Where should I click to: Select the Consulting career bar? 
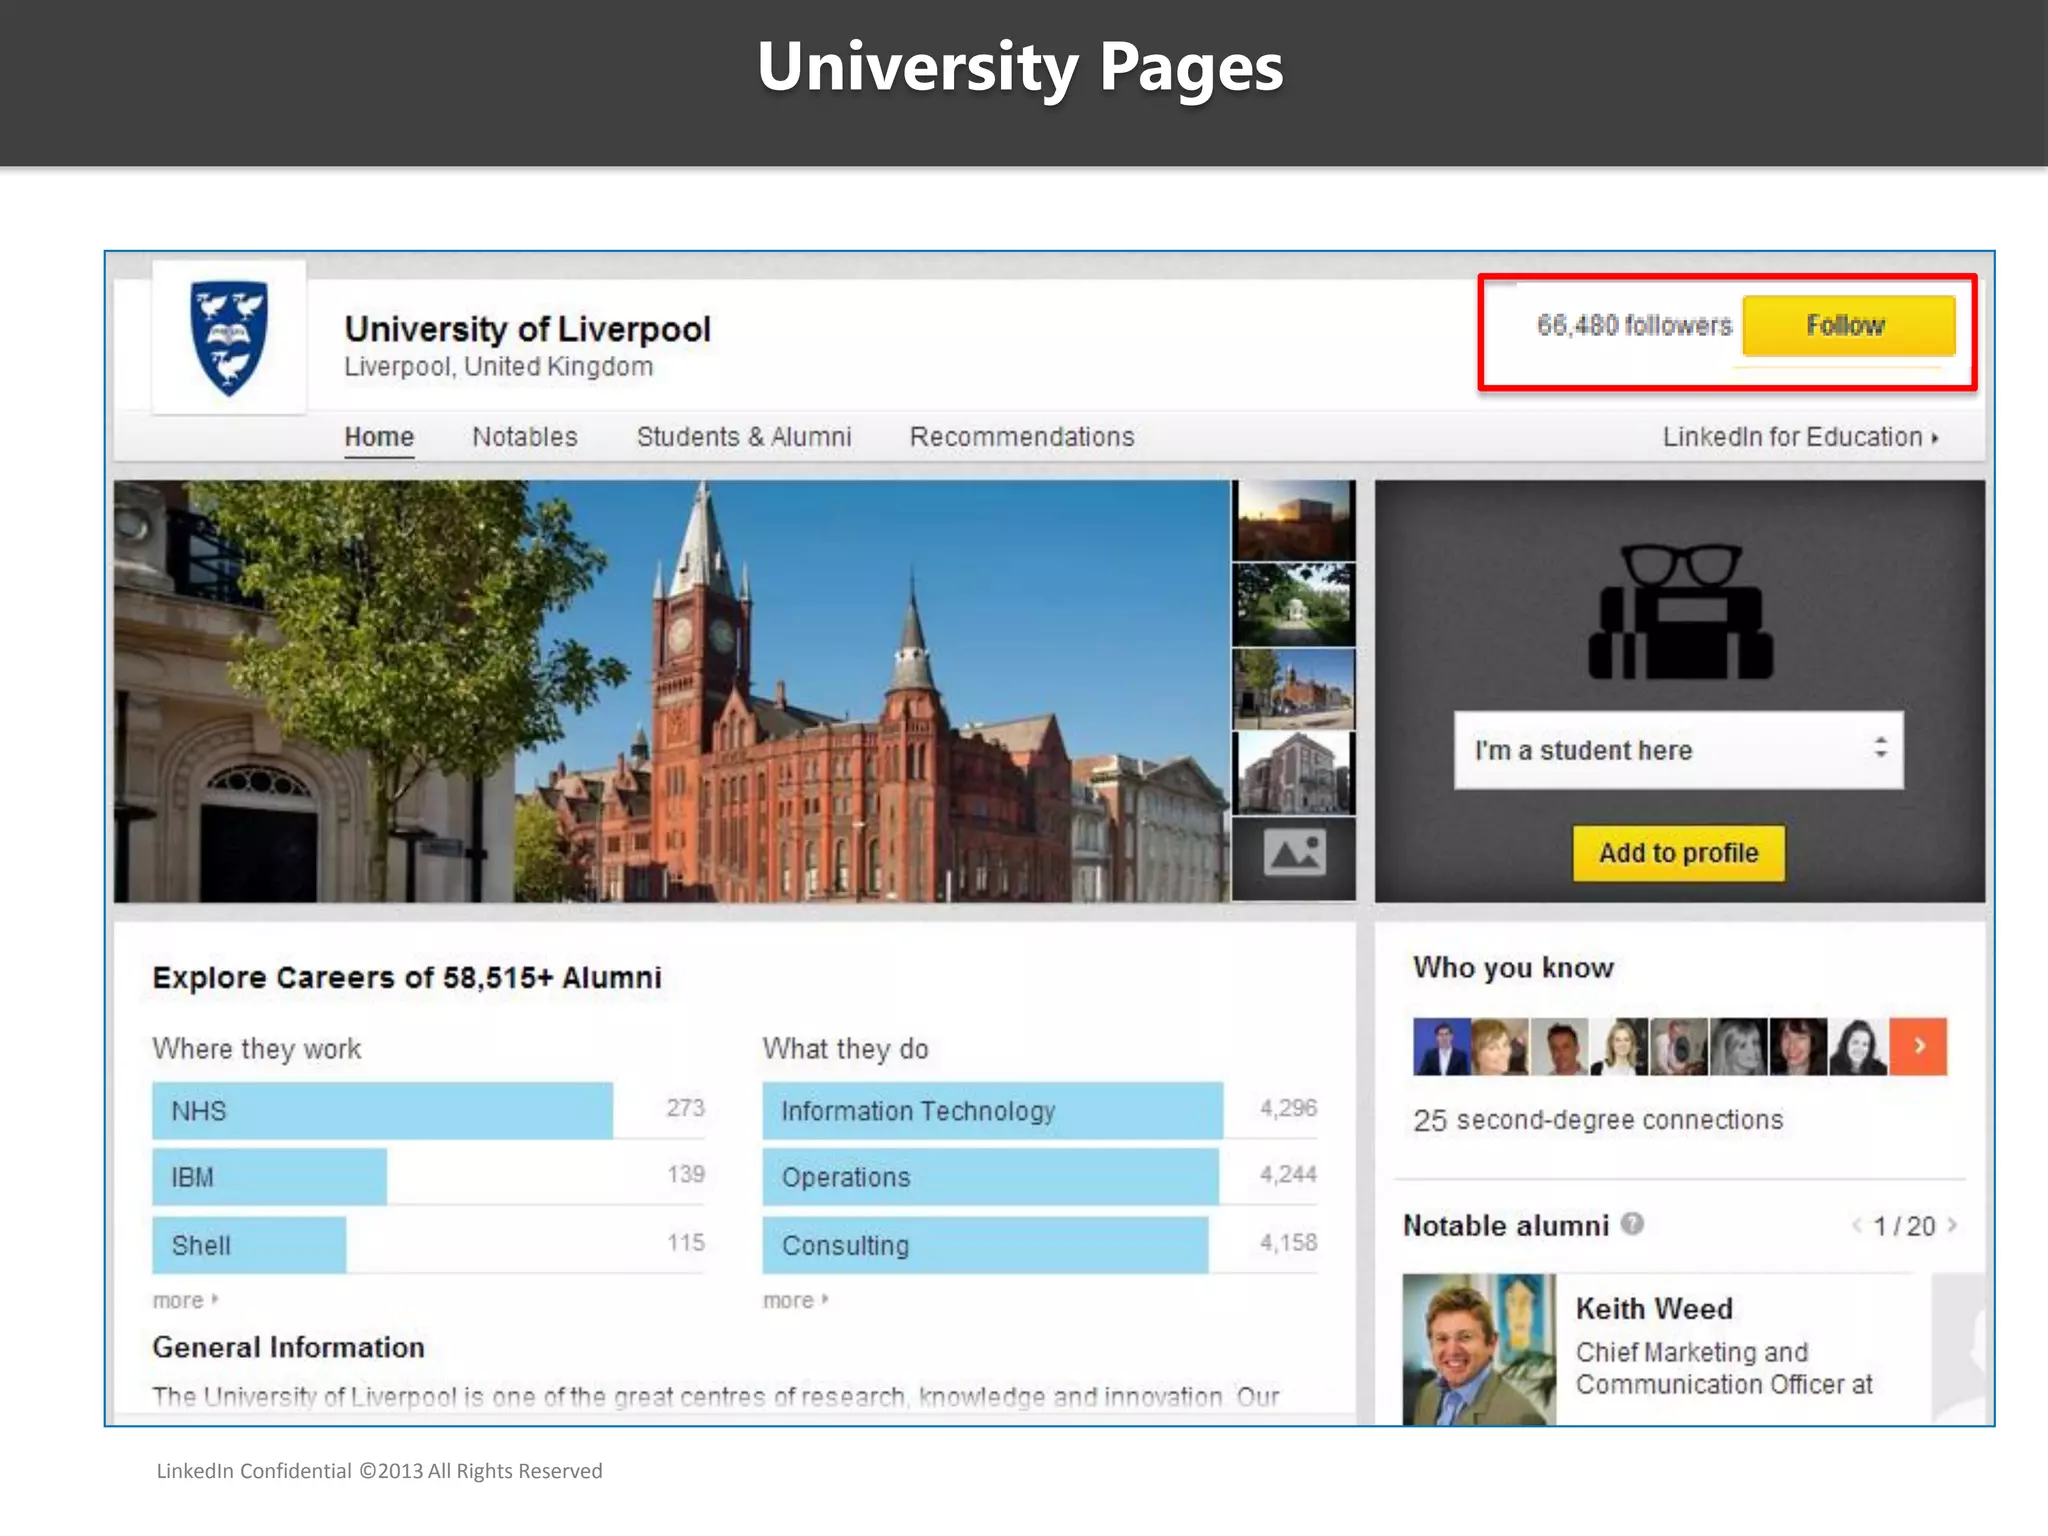click(x=985, y=1245)
